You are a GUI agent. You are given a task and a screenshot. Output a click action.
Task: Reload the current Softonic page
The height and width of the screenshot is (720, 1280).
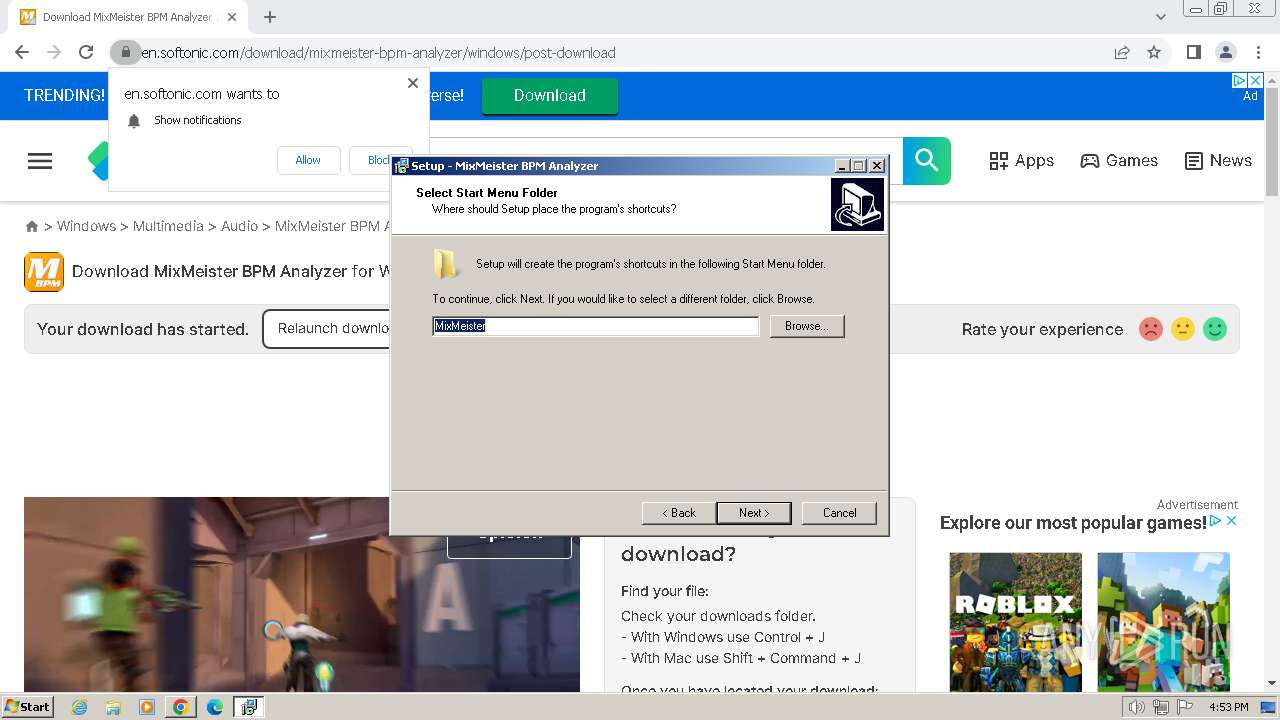point(86,53)
